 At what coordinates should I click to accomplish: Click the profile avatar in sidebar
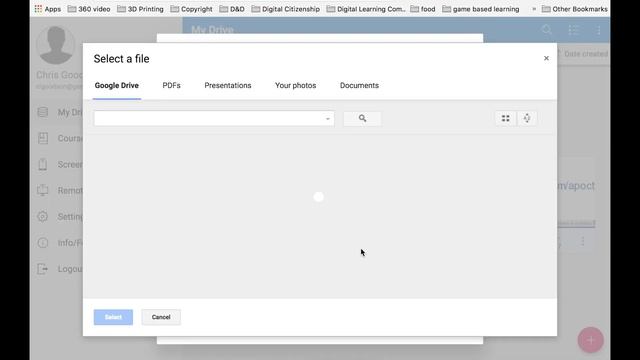pos(56,45)
